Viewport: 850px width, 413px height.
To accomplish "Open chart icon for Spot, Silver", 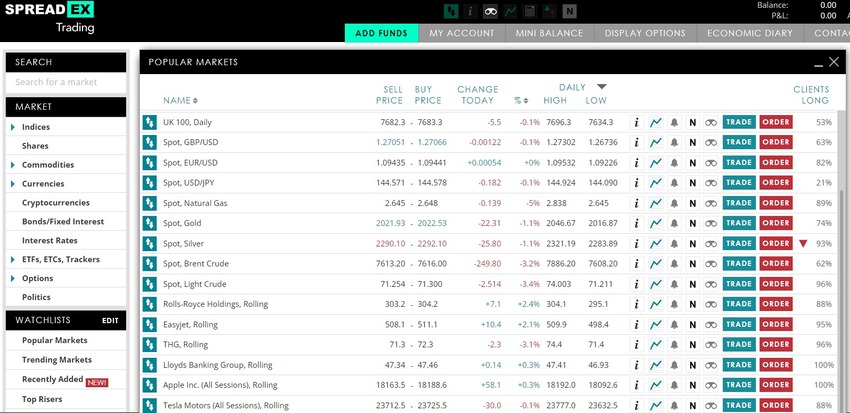I will pos(656,243).
